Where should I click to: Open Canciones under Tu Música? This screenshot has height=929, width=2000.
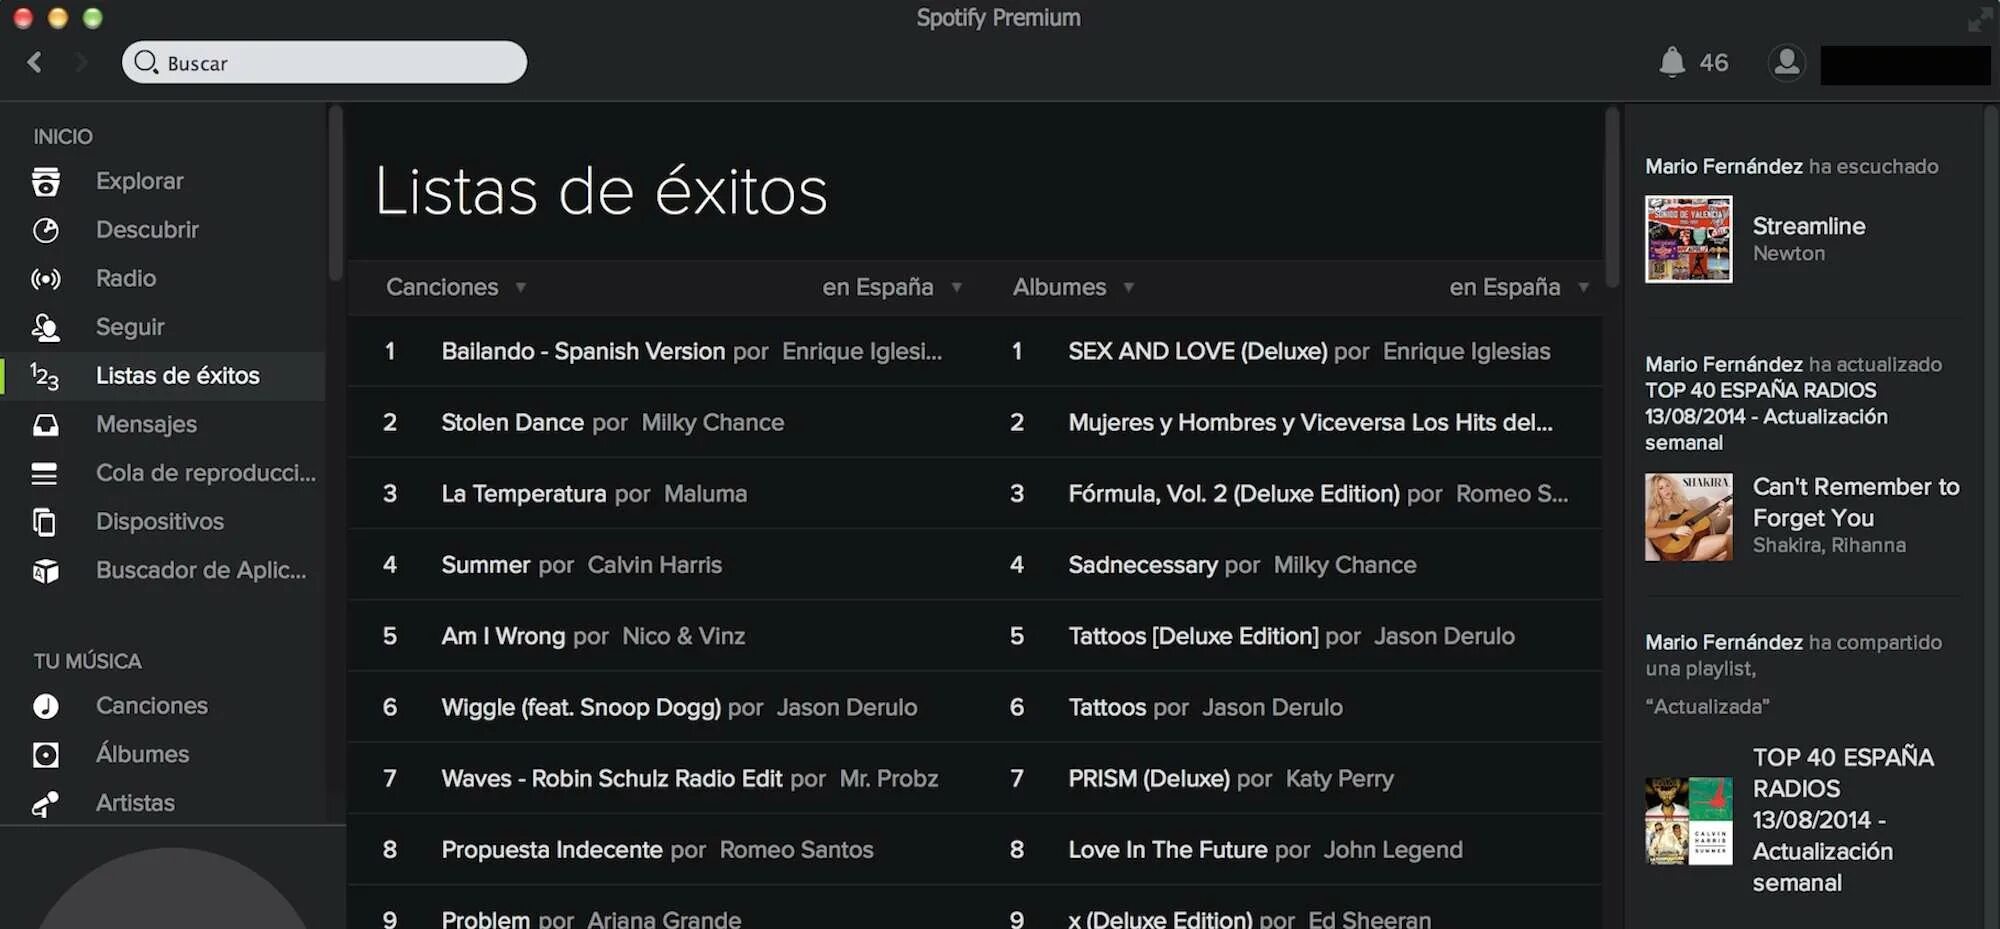[x=151, y=706]
